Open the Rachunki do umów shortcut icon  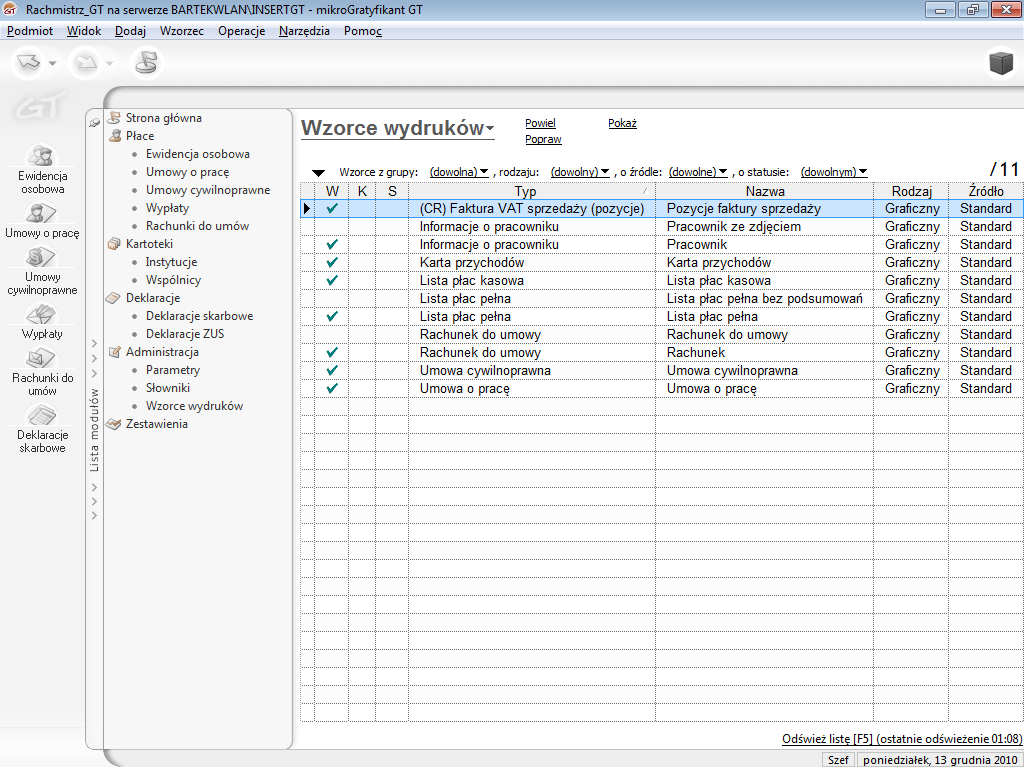click(x=42, y=358)
